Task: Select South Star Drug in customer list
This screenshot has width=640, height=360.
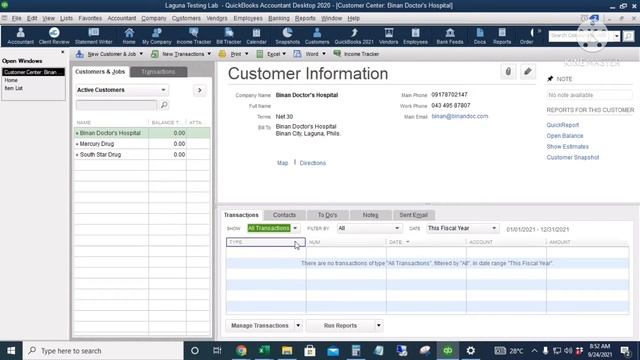Action: pos(142,155)
